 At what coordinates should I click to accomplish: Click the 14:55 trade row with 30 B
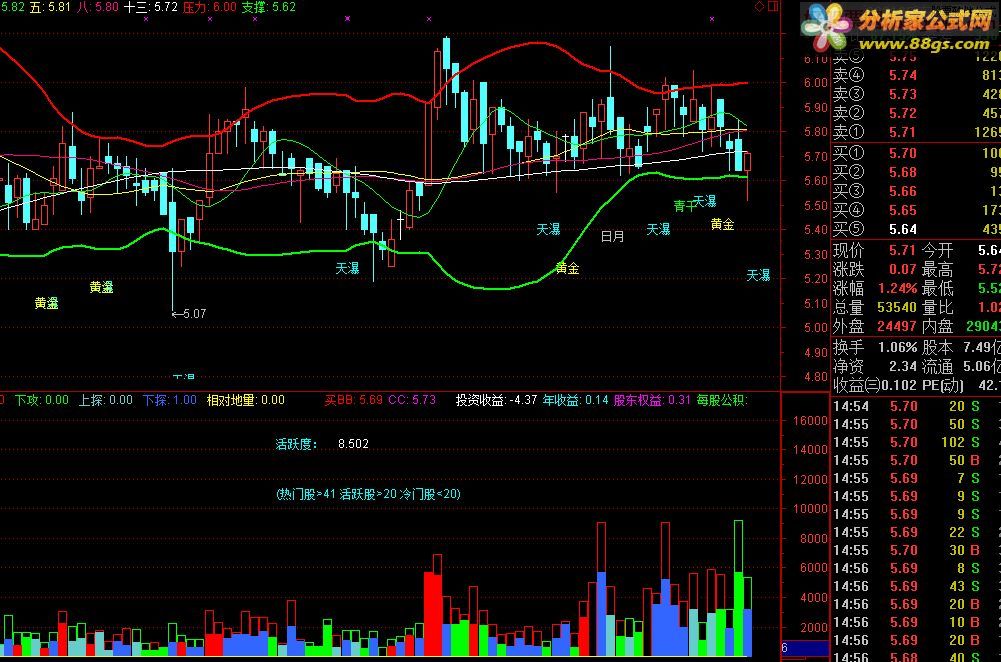(x=916, y=550)
